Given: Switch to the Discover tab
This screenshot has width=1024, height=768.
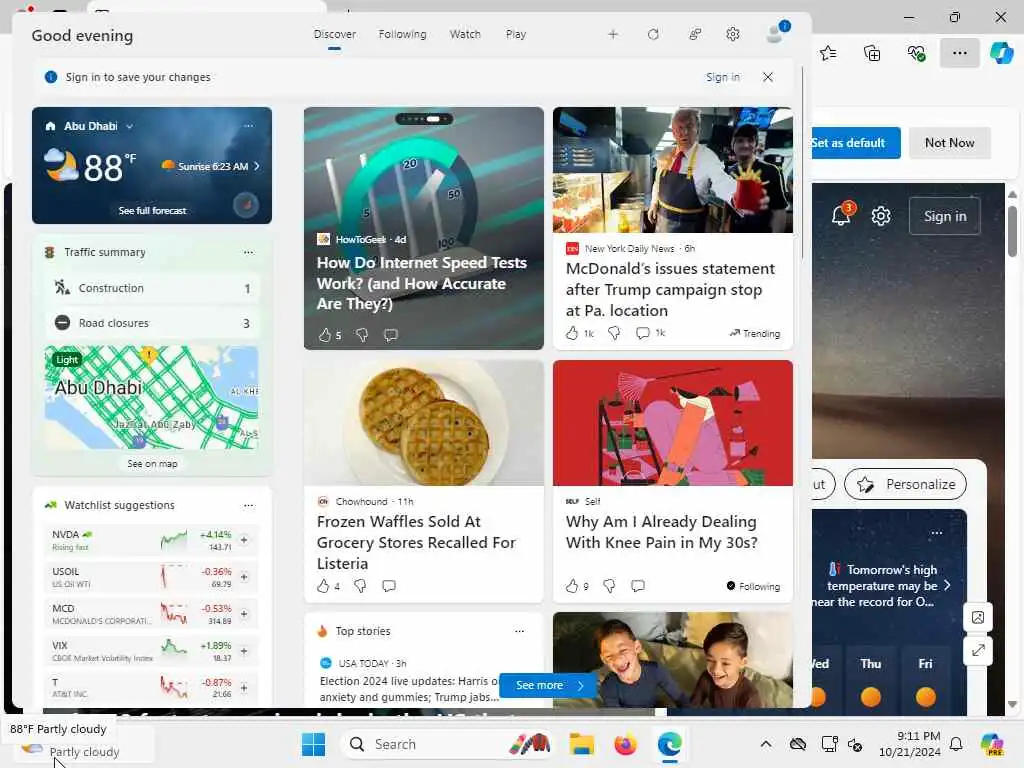Looking at the screenshot, I should 334,35.
